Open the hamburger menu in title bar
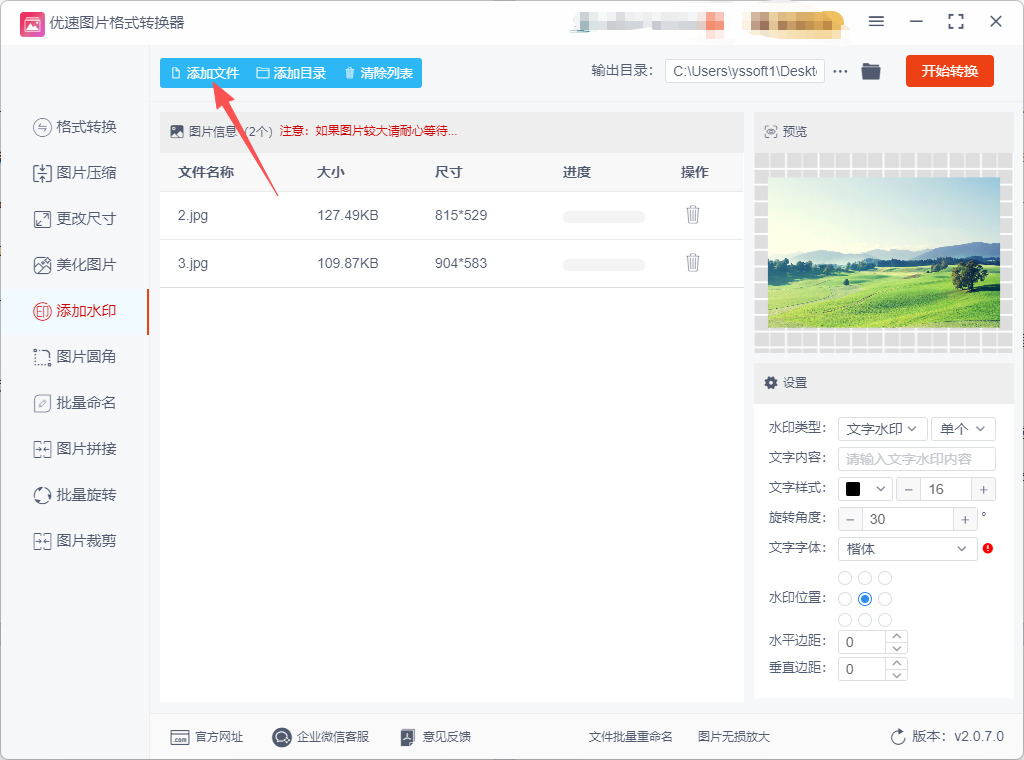Image resolution: width=1024 pixels, height=760 pixels. 876,22
